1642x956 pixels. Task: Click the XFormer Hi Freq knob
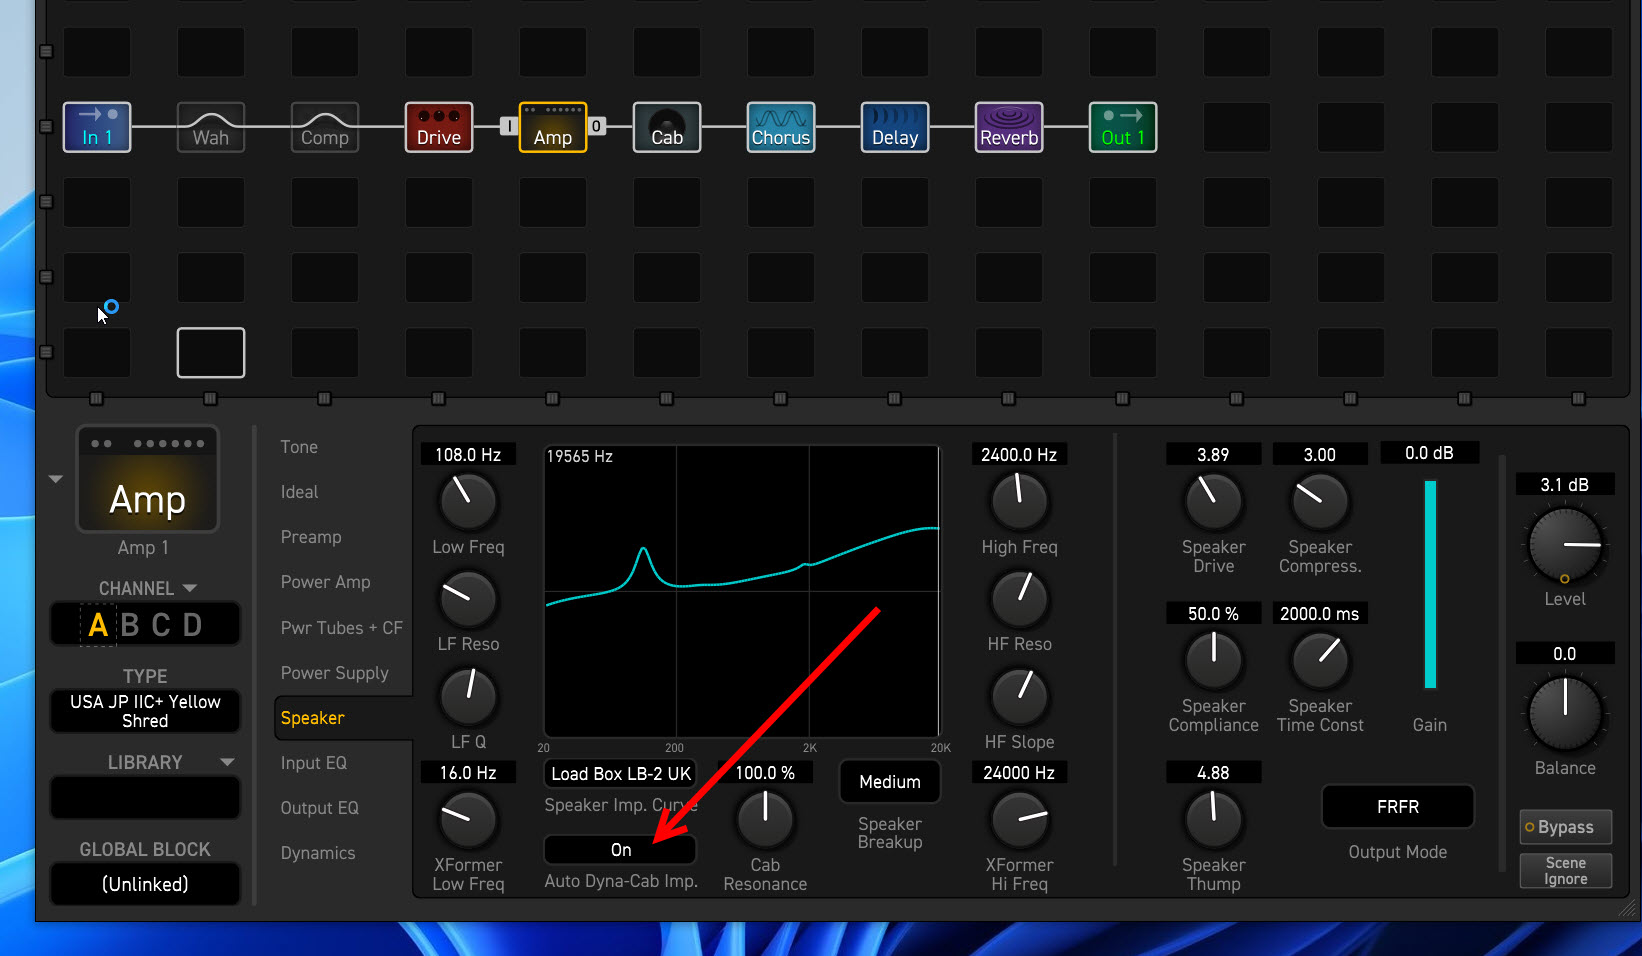click(1019, 820)
